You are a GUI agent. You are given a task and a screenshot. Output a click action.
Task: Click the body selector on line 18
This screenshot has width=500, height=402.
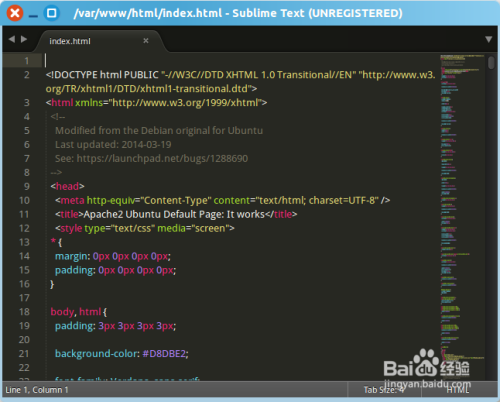click(x=62, y=312)
